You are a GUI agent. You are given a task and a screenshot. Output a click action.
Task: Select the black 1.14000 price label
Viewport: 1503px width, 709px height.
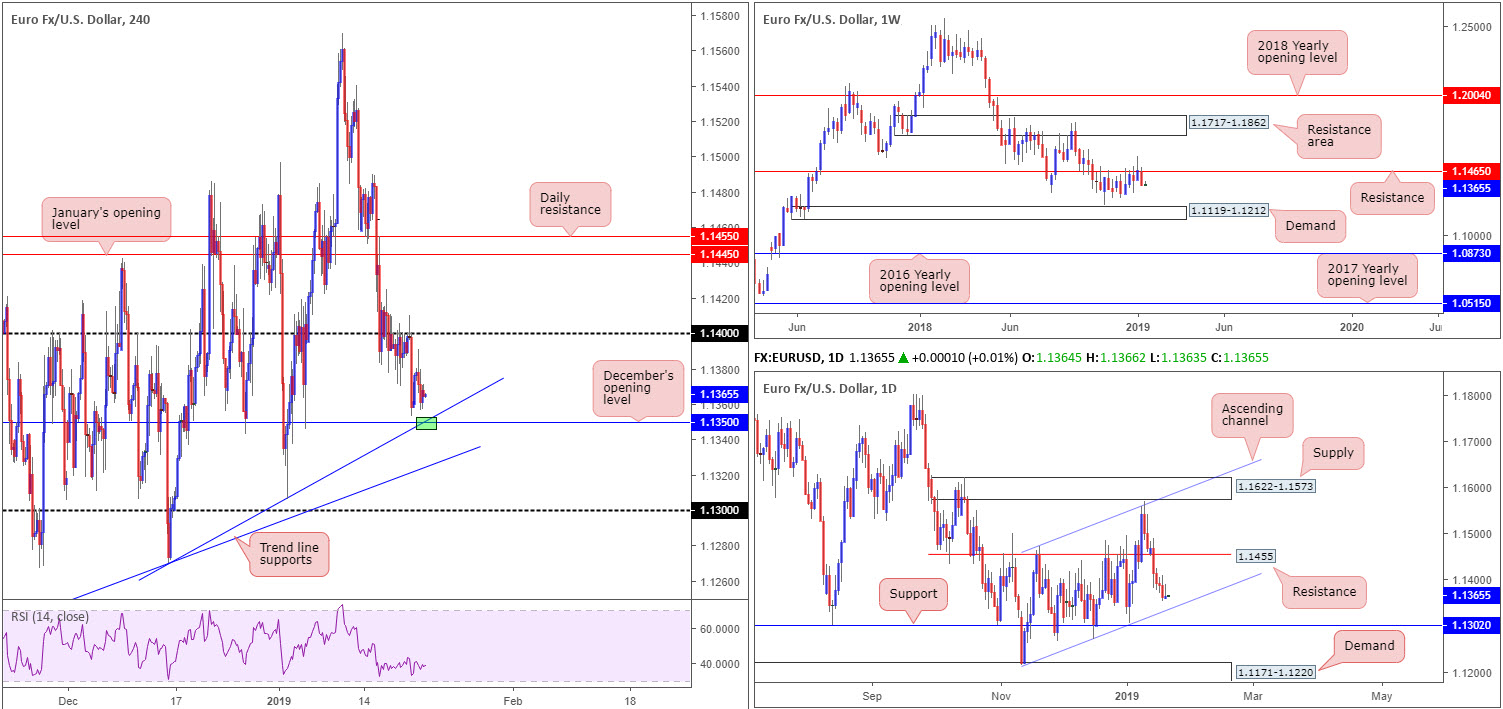[x=719, y=334]
